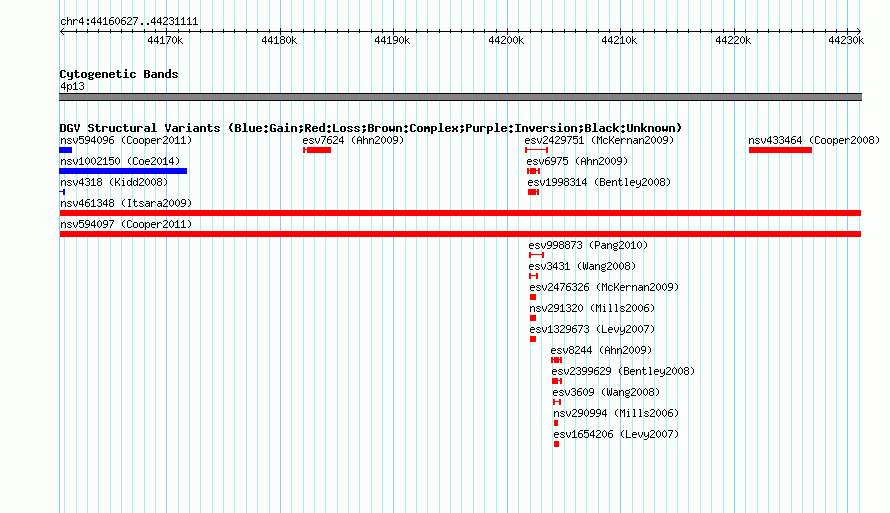Click the 44210k ruler mark

[619, 40]
